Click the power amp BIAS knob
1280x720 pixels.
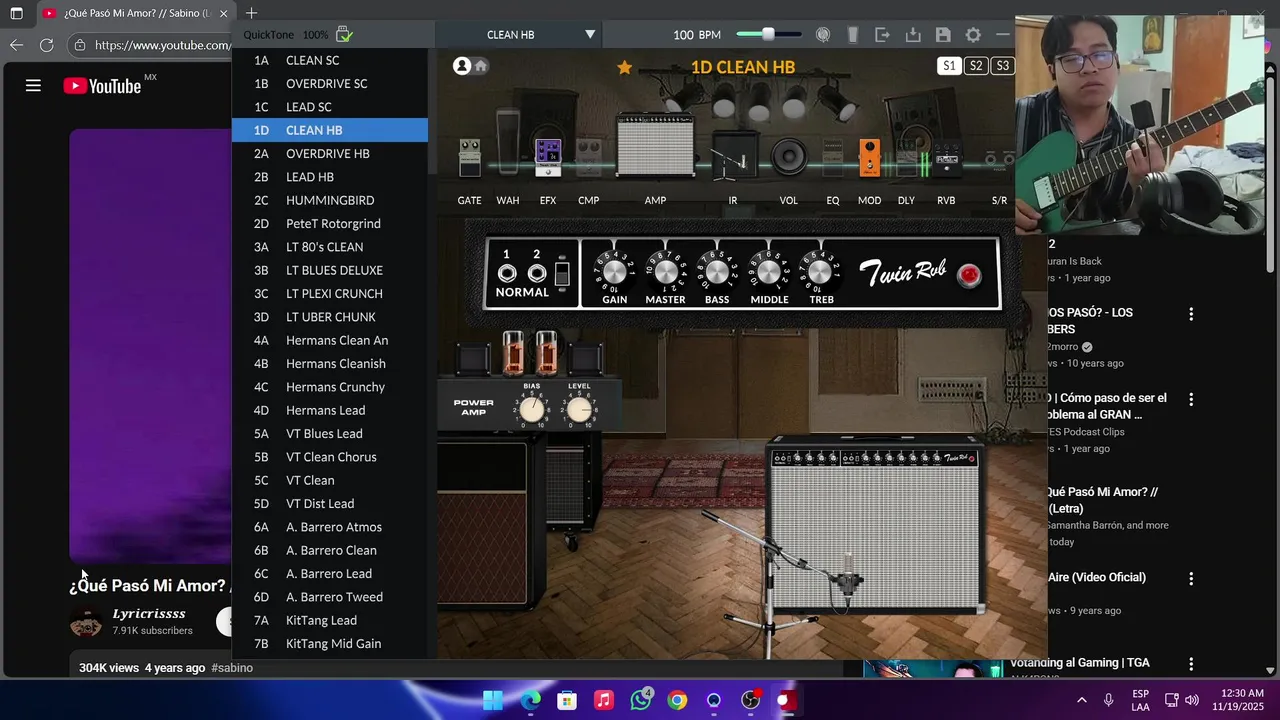coord(532,409)
